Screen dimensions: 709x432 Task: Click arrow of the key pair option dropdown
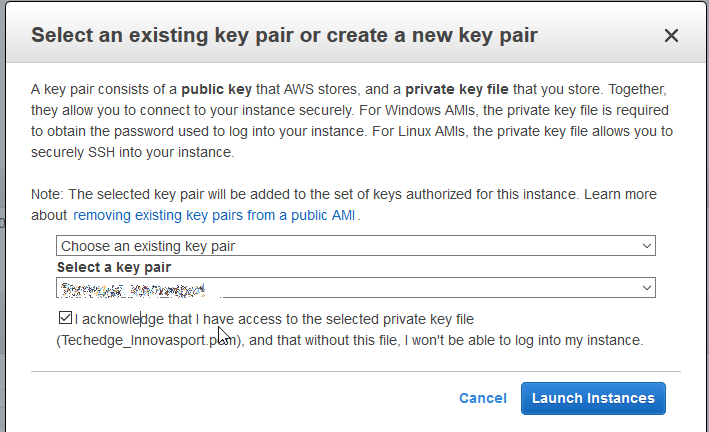[x=647, y=245]
